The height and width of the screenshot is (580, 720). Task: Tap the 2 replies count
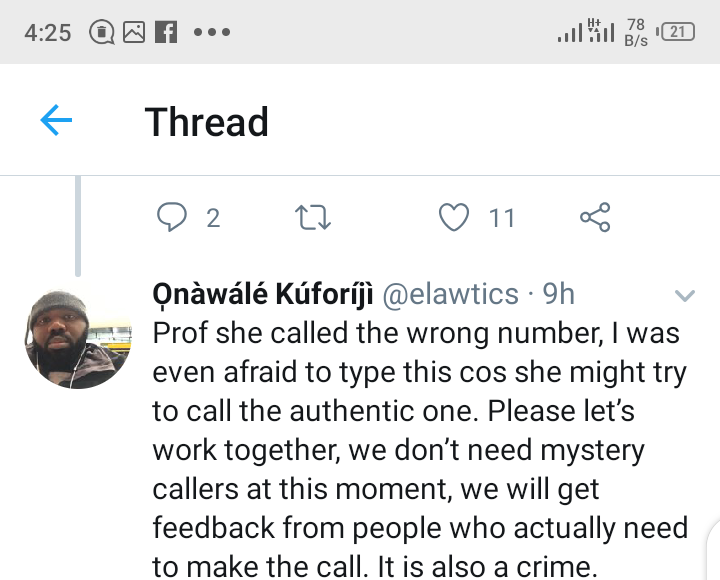213,218
